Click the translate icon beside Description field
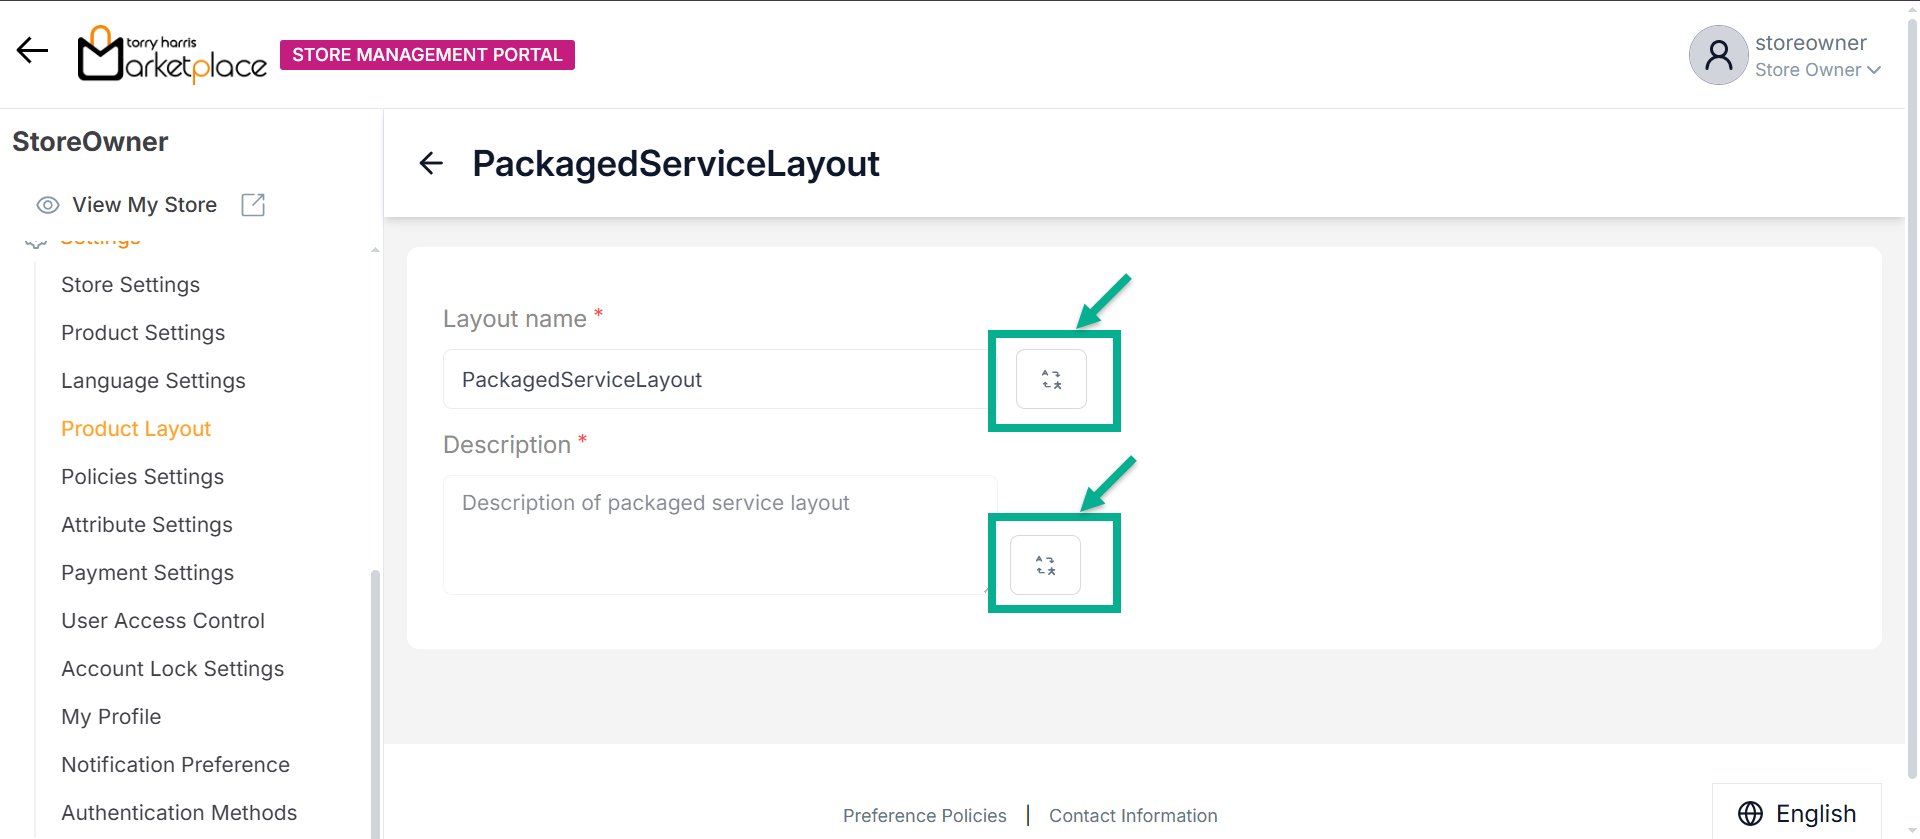Image resolution: width=1920 pixels, height=839 pixels. [1045, 565]
